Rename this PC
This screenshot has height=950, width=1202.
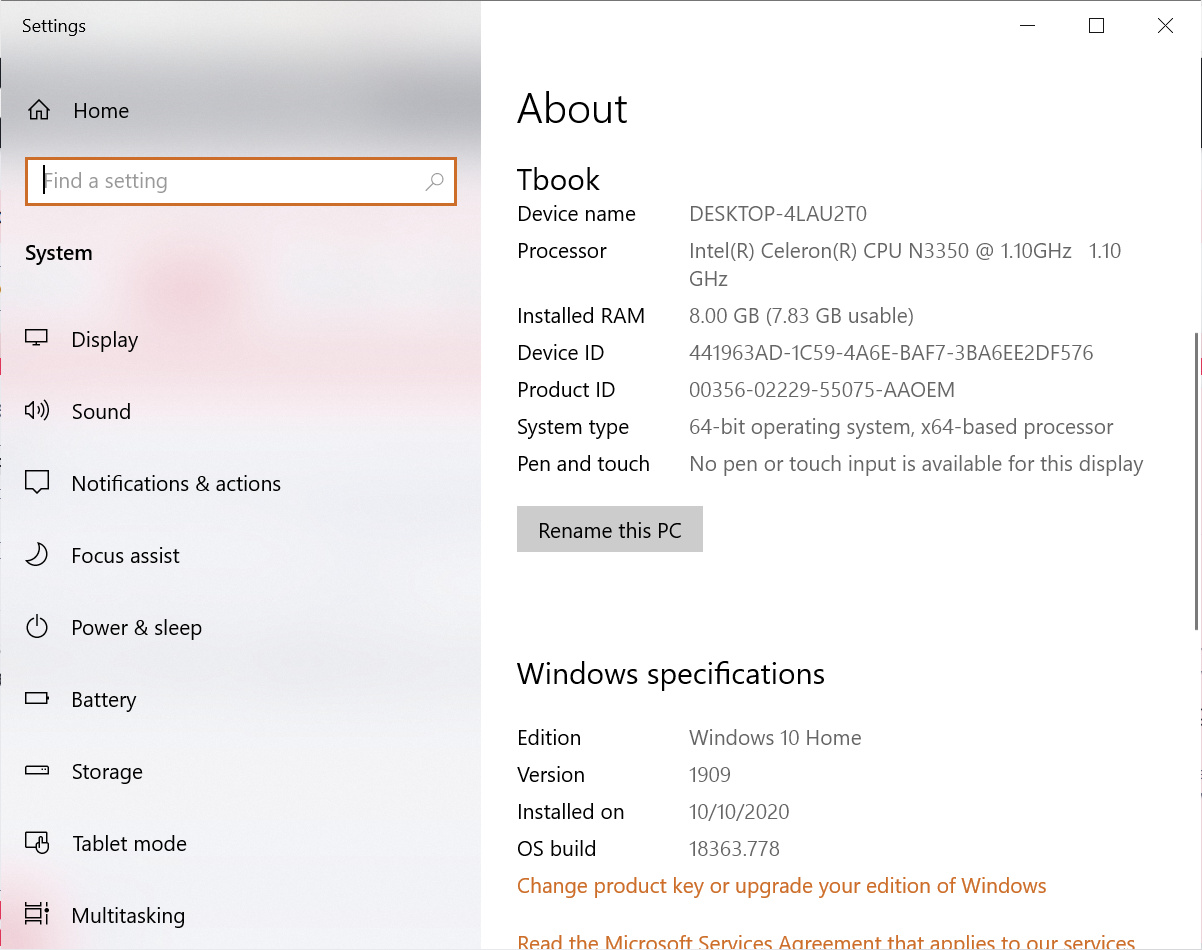click(610, 530)
